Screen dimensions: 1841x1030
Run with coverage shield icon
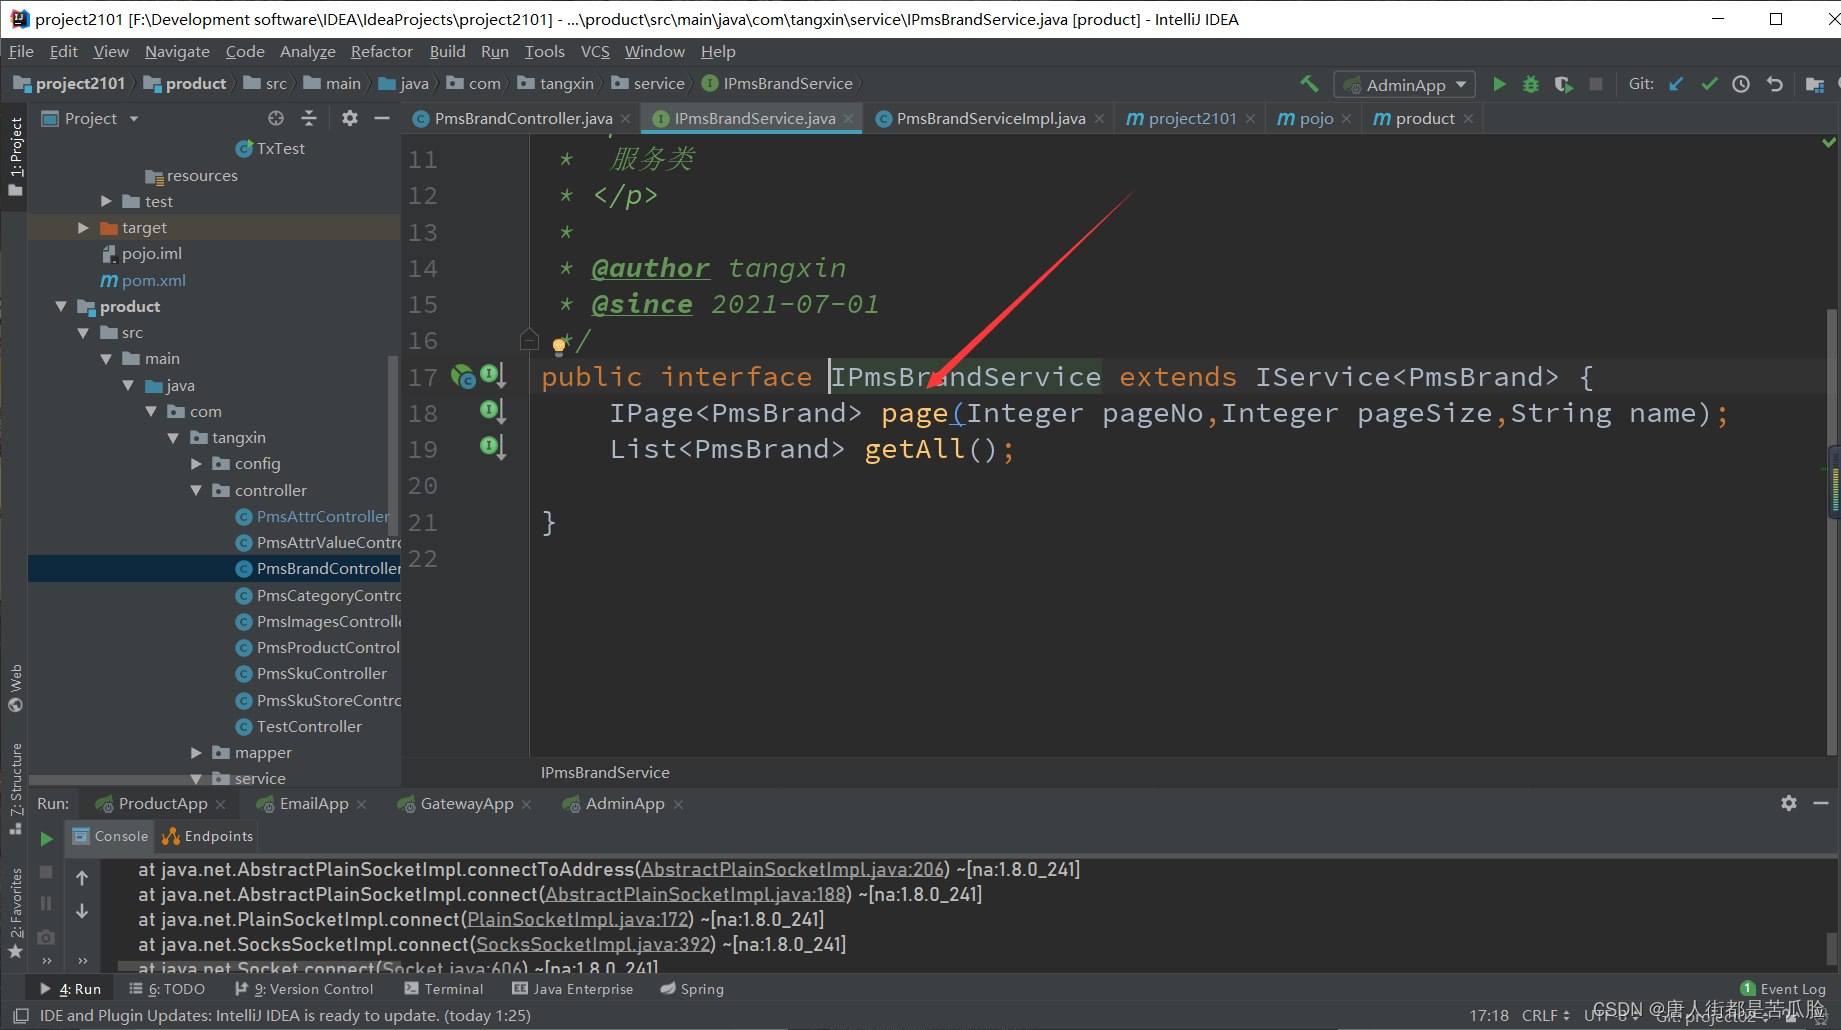click(1563, 84)
